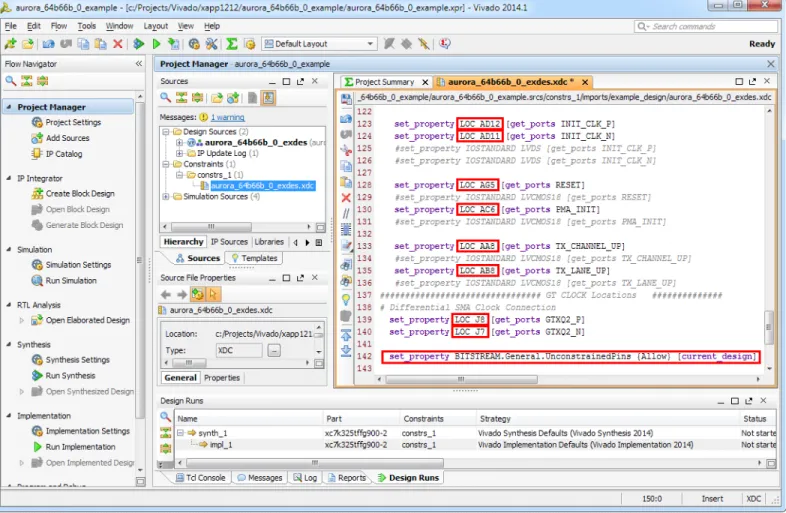Open the Layout menu

click(156, 26)
